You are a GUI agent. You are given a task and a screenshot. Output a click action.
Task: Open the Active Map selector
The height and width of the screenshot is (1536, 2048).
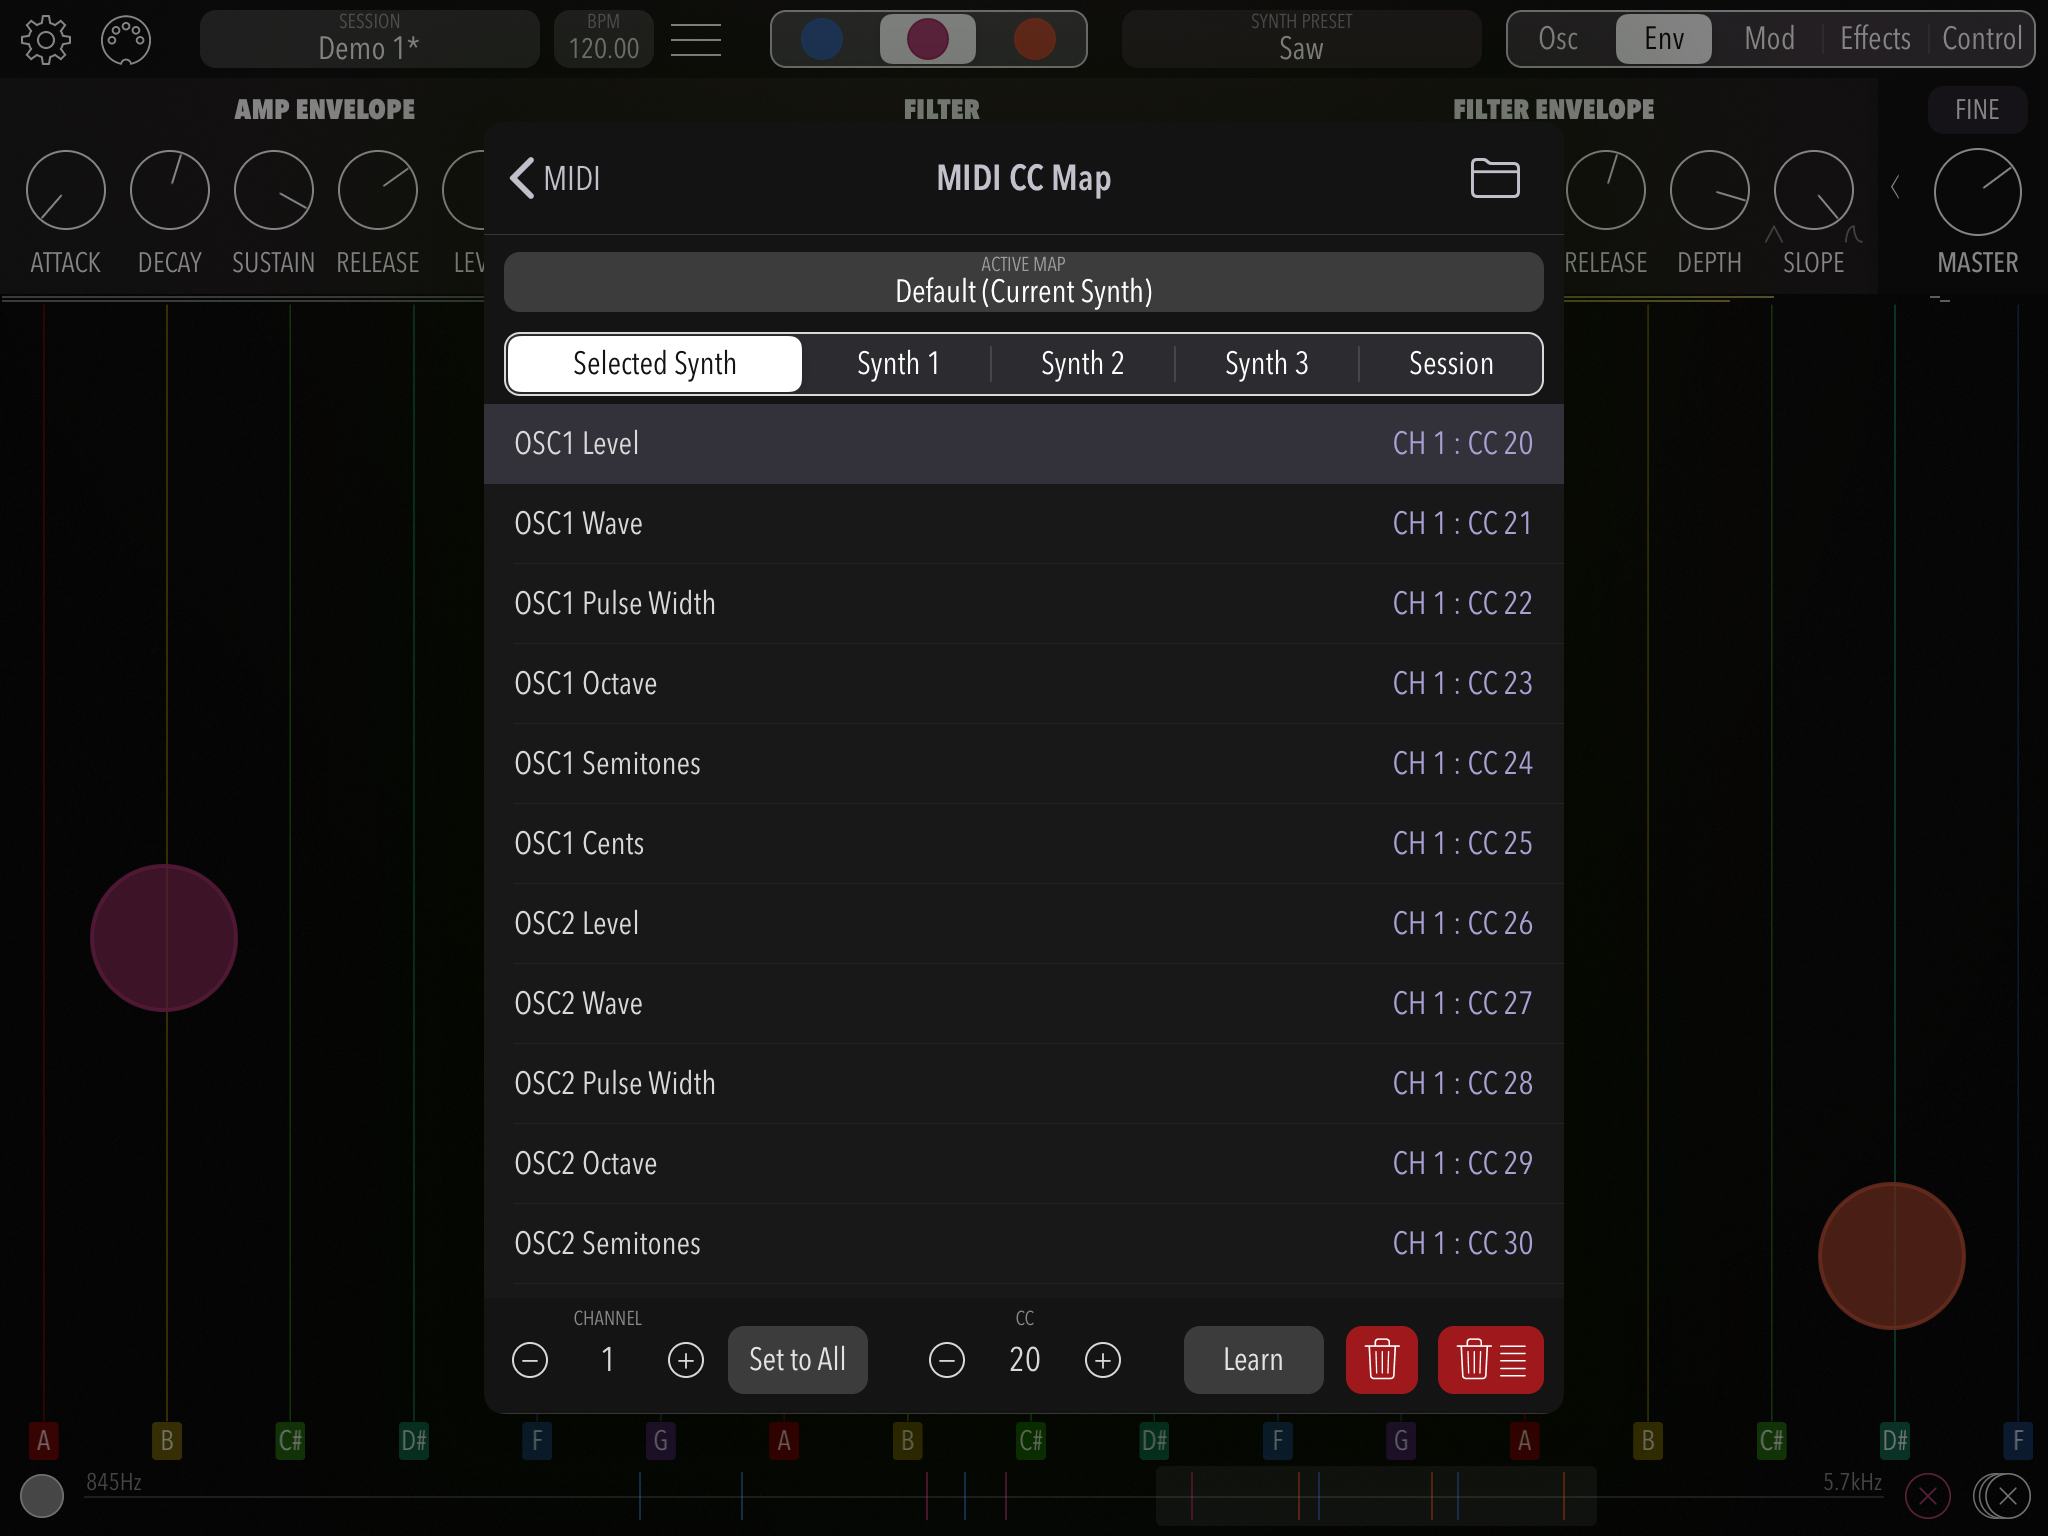(x=1023, y=282)
